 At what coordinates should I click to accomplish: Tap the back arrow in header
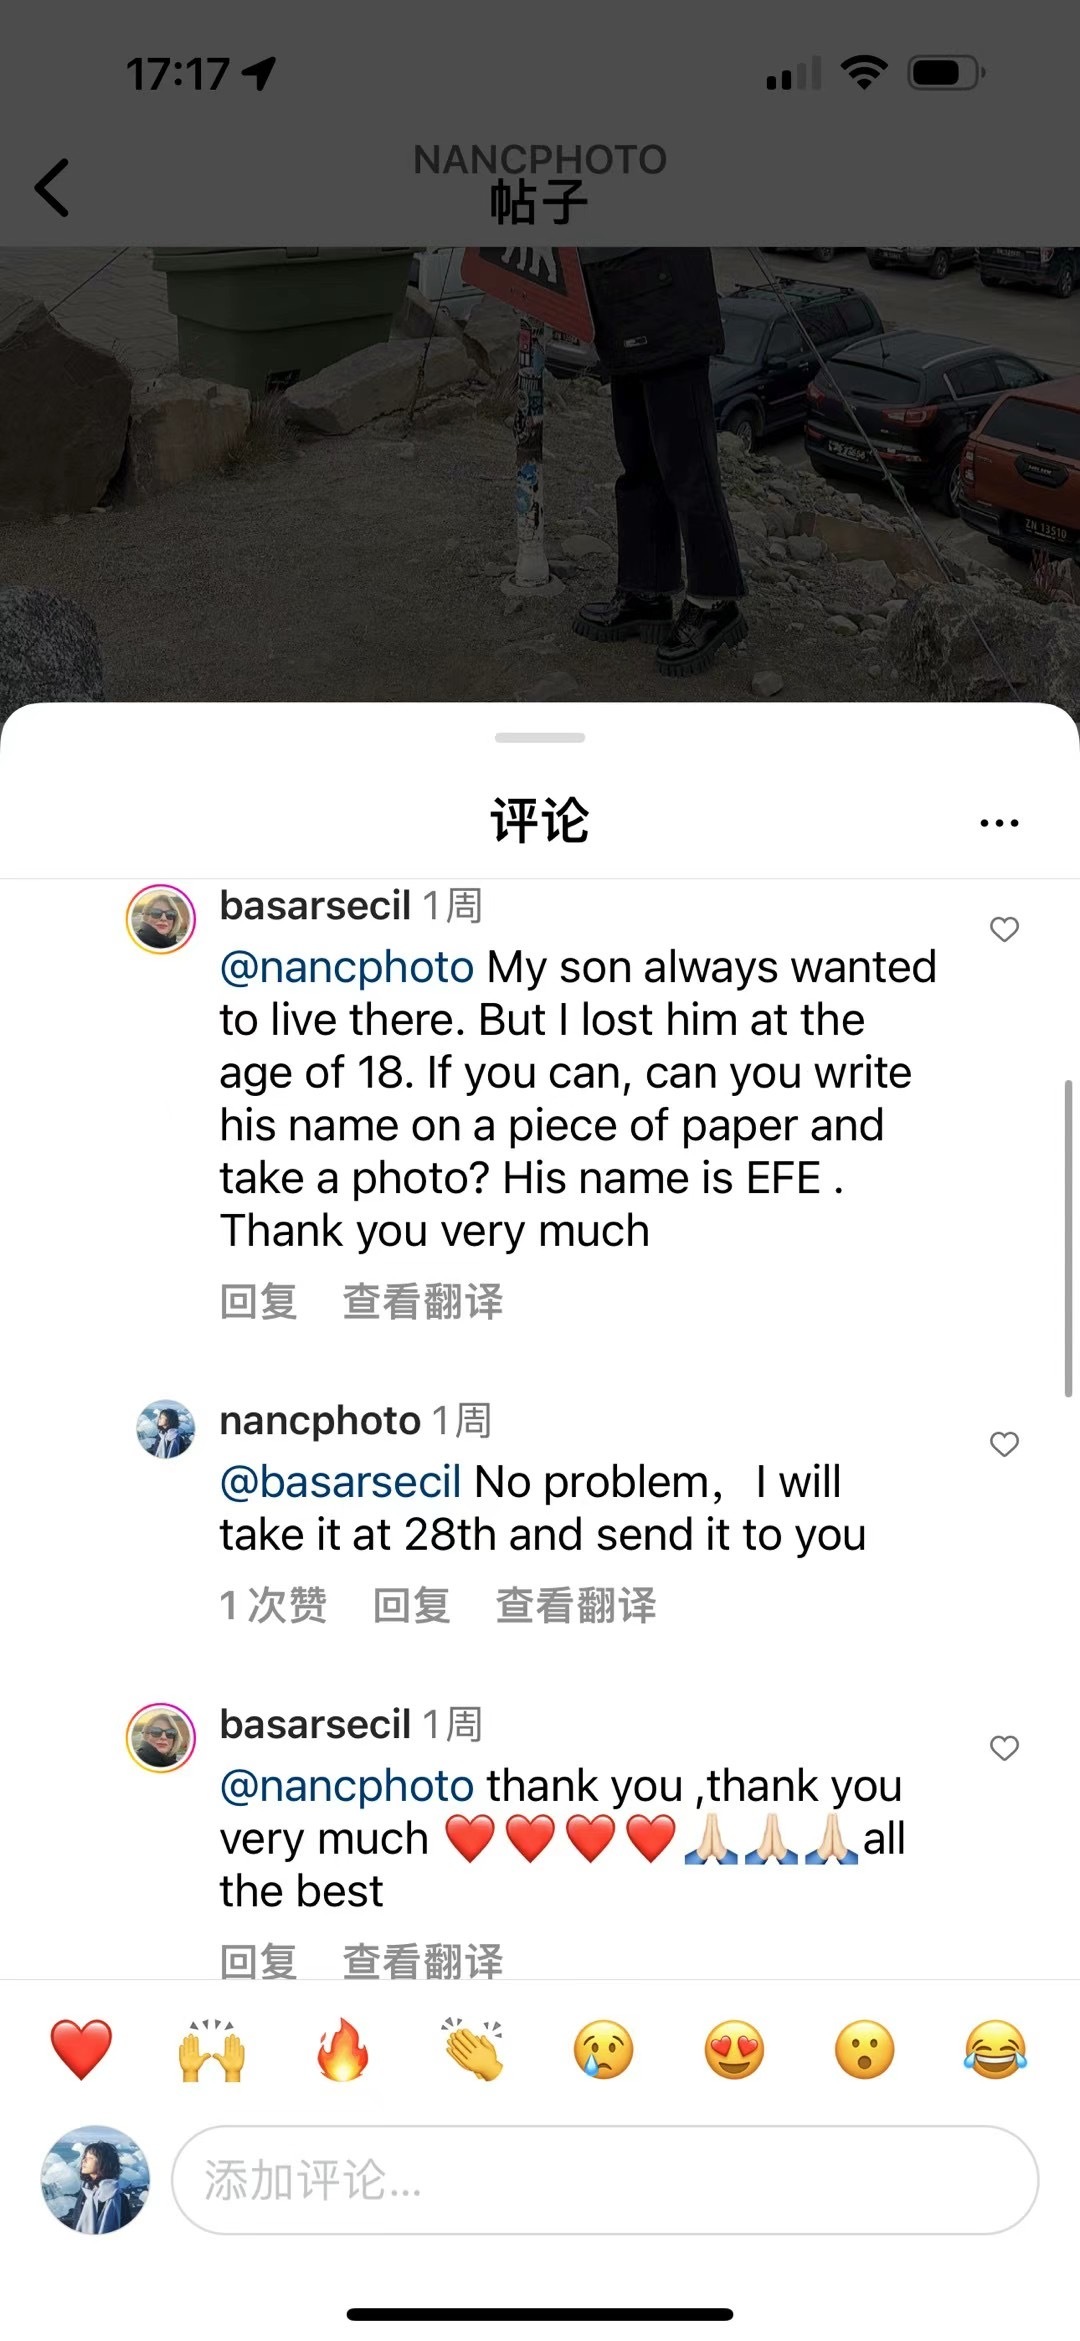point(52,188)
